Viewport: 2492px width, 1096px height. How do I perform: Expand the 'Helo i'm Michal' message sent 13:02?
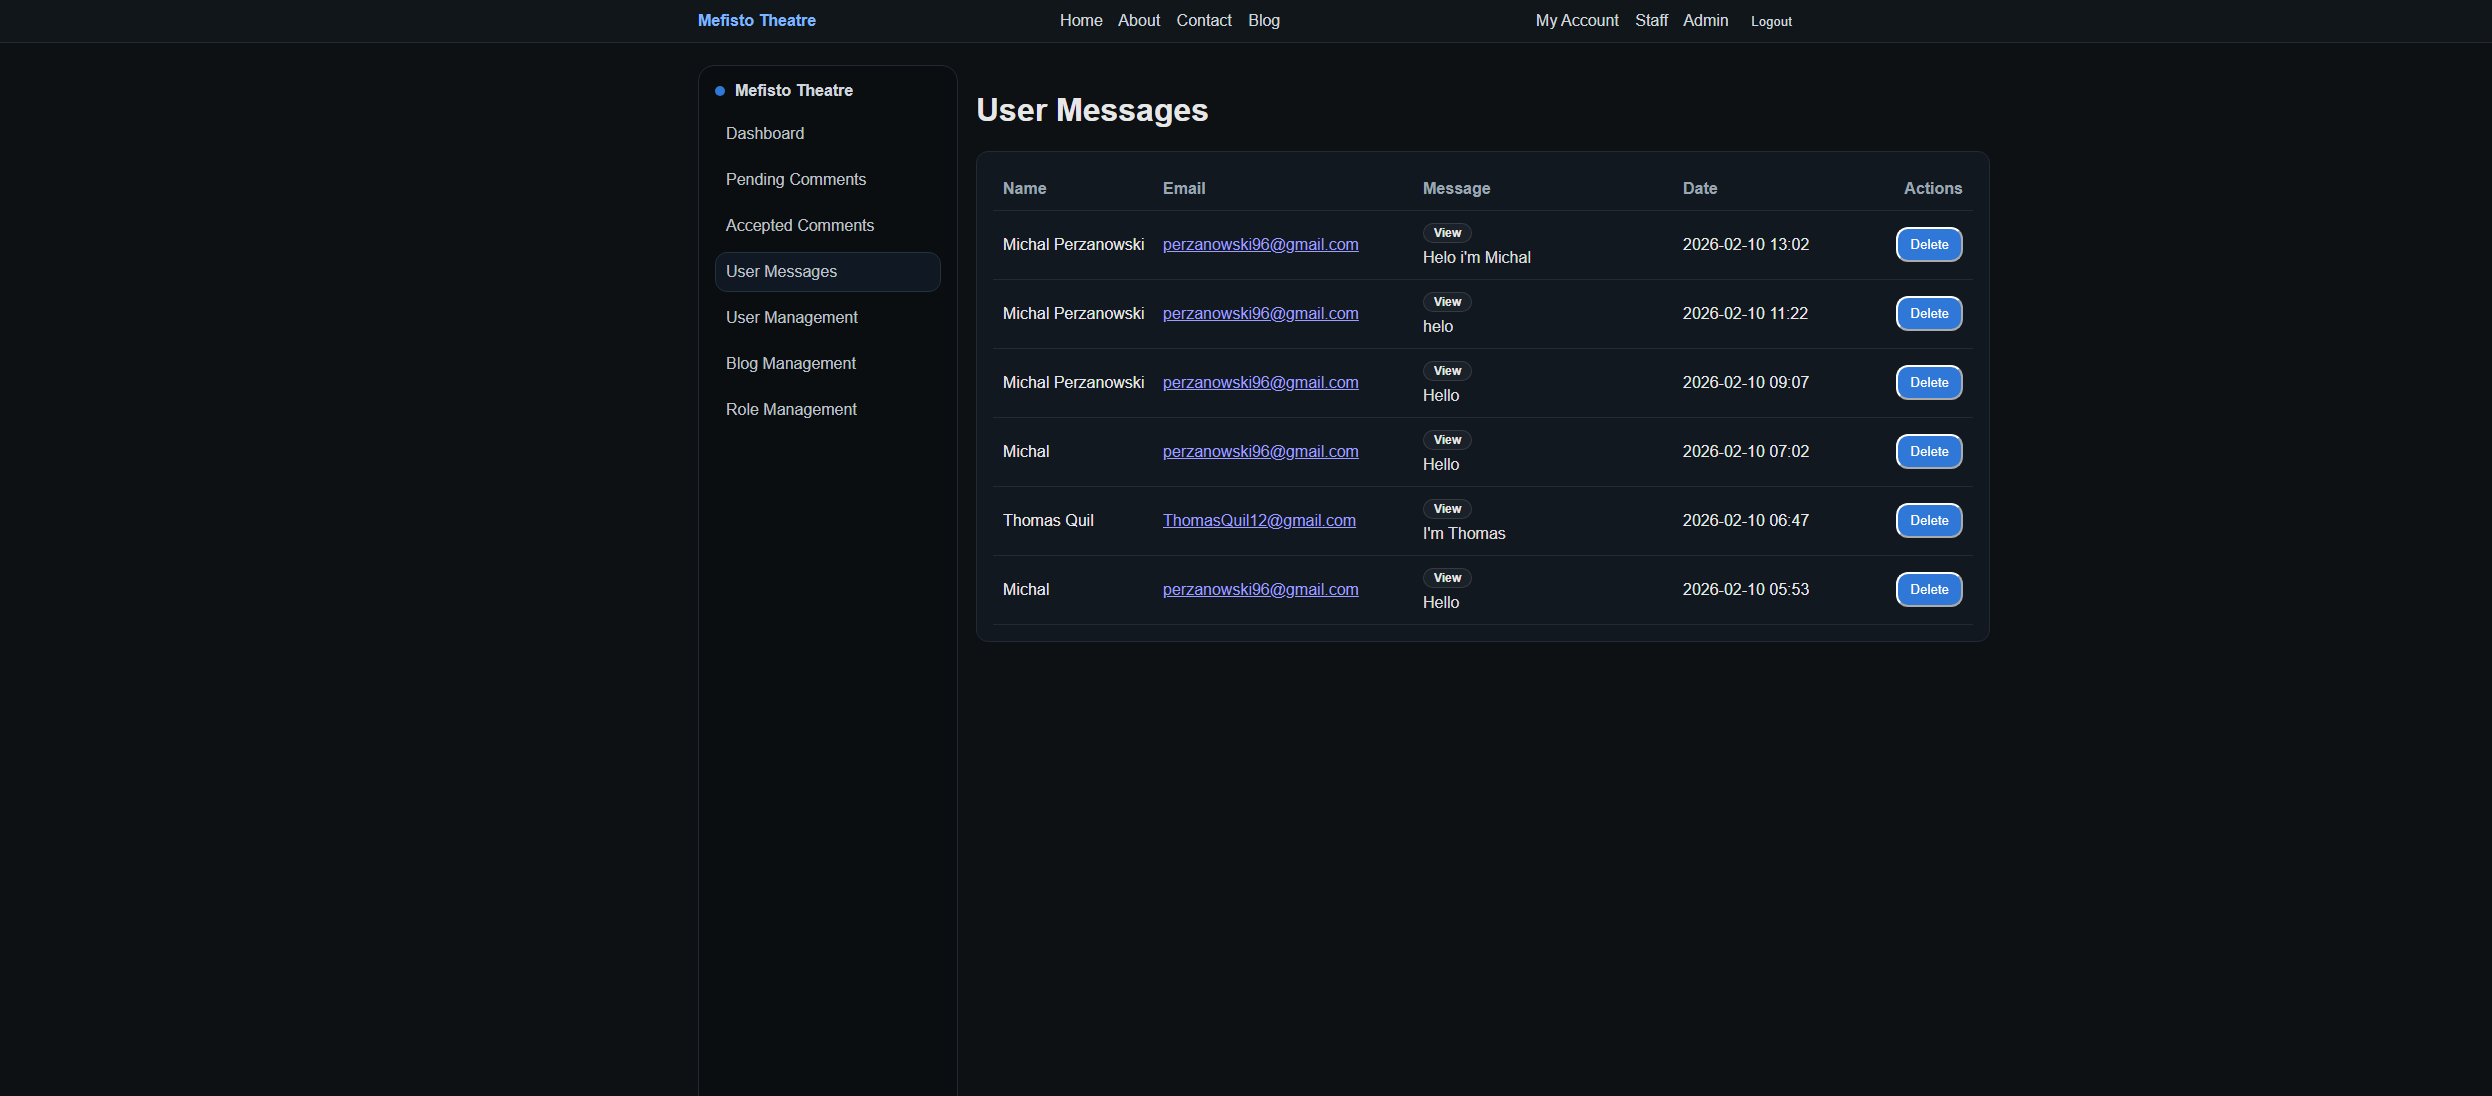tap(1446, 232)
